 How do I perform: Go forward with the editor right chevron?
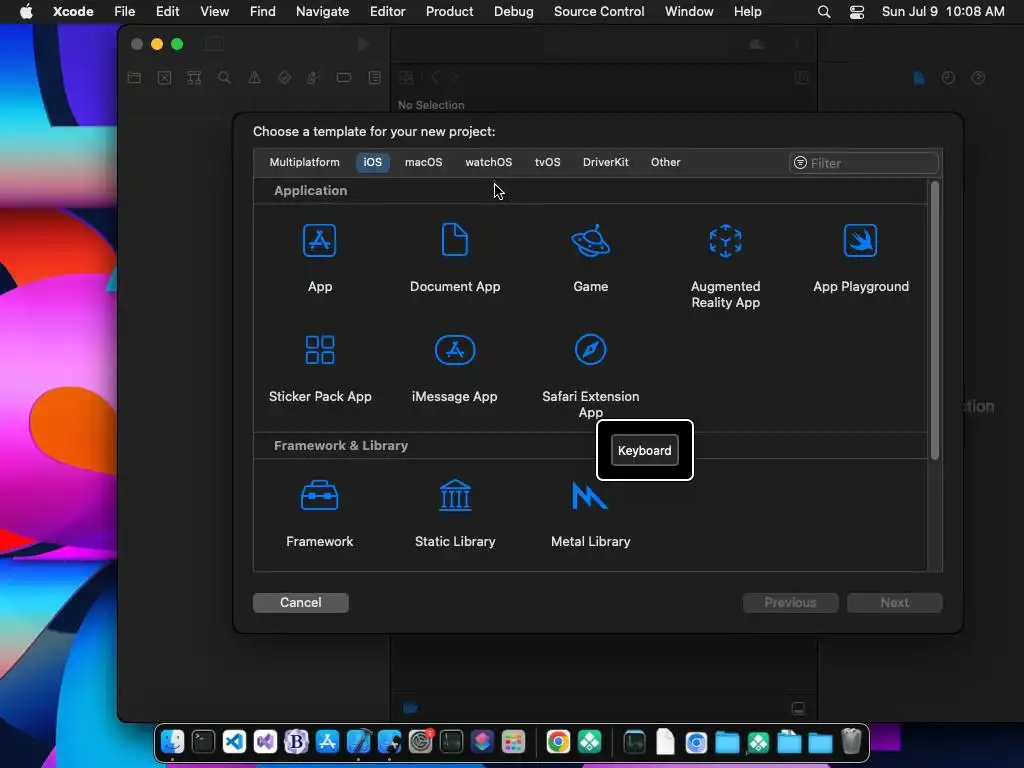(x=456, y=78)
